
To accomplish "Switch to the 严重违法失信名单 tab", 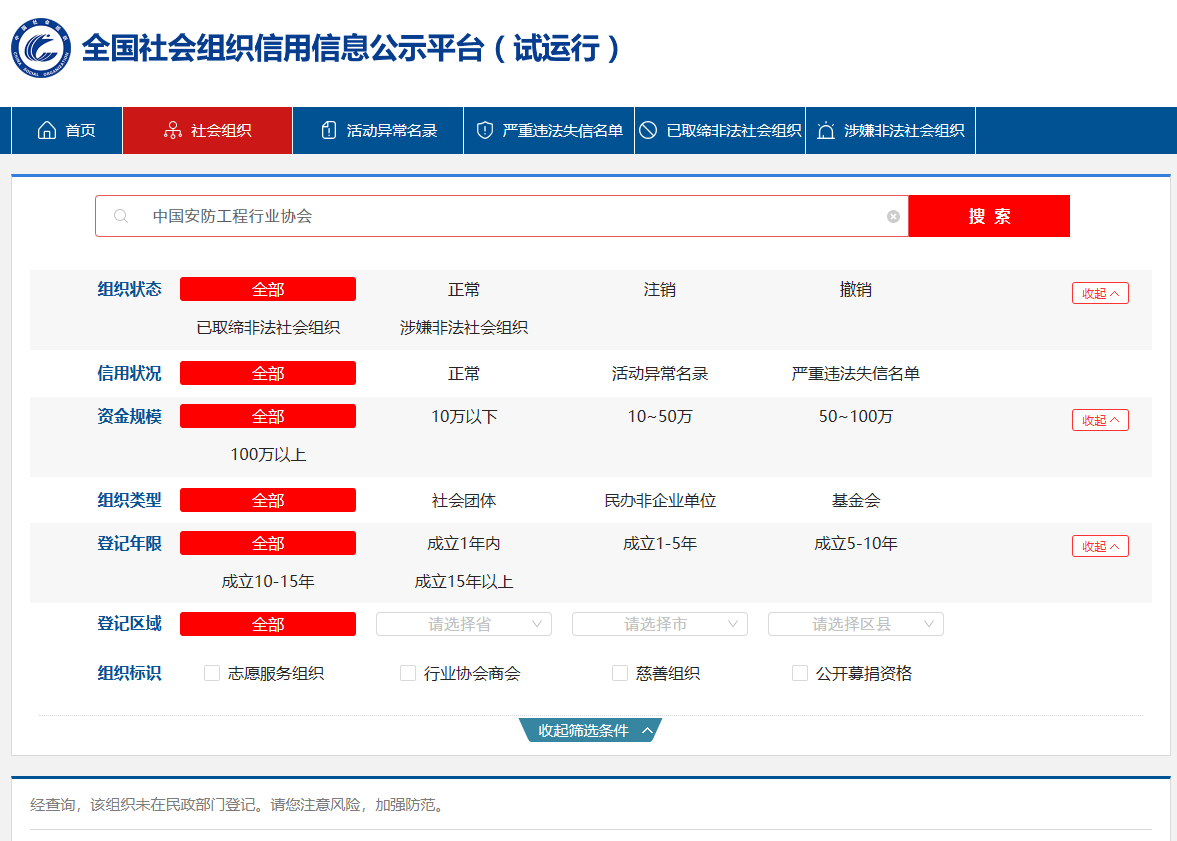I will 562,131.
